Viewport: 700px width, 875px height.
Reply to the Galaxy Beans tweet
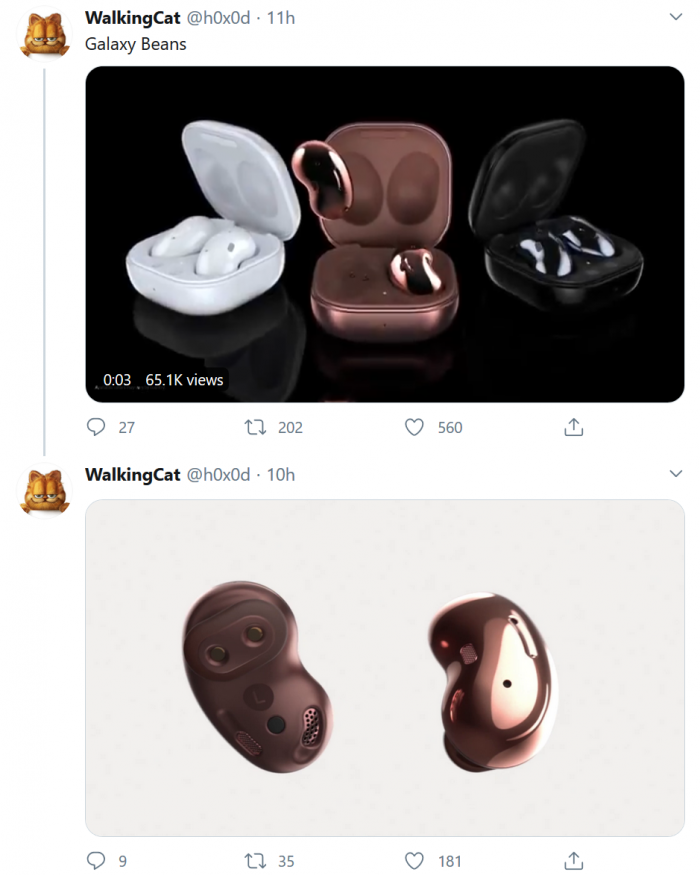95,427
